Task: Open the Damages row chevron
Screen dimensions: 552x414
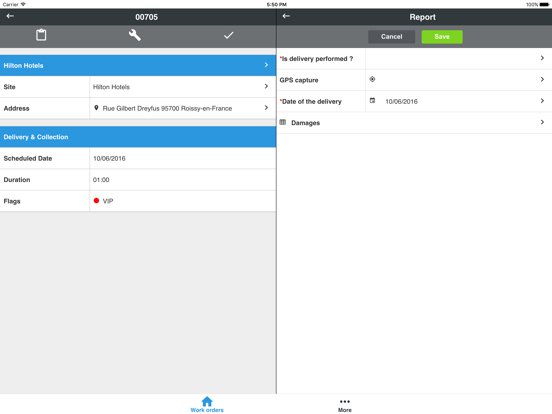Action: tap(542, 122)
